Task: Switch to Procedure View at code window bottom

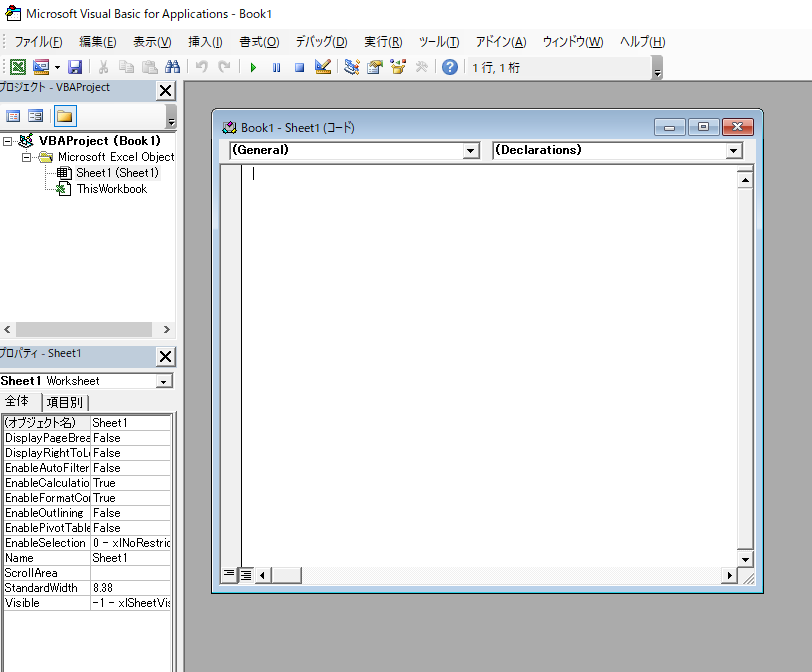Action: click(229, 574)
